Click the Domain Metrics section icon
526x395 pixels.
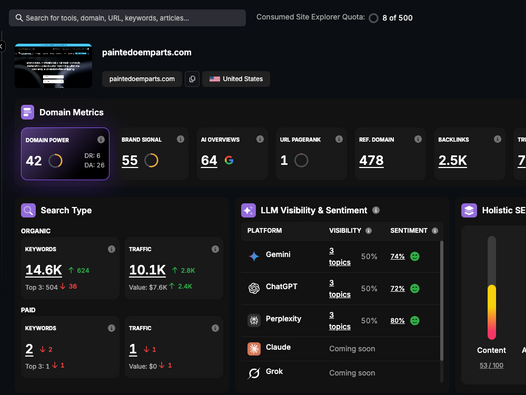point(28,112)
